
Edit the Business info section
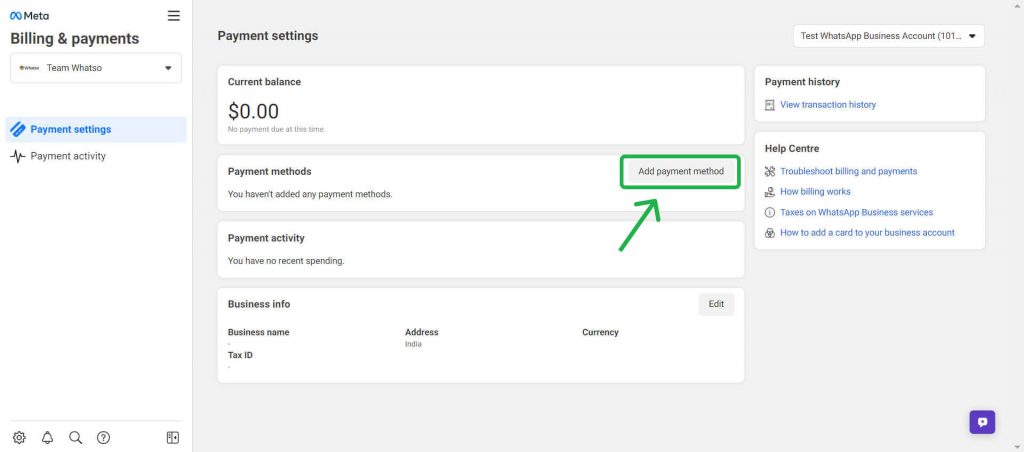pyautogui.click(x=716, y=304)
